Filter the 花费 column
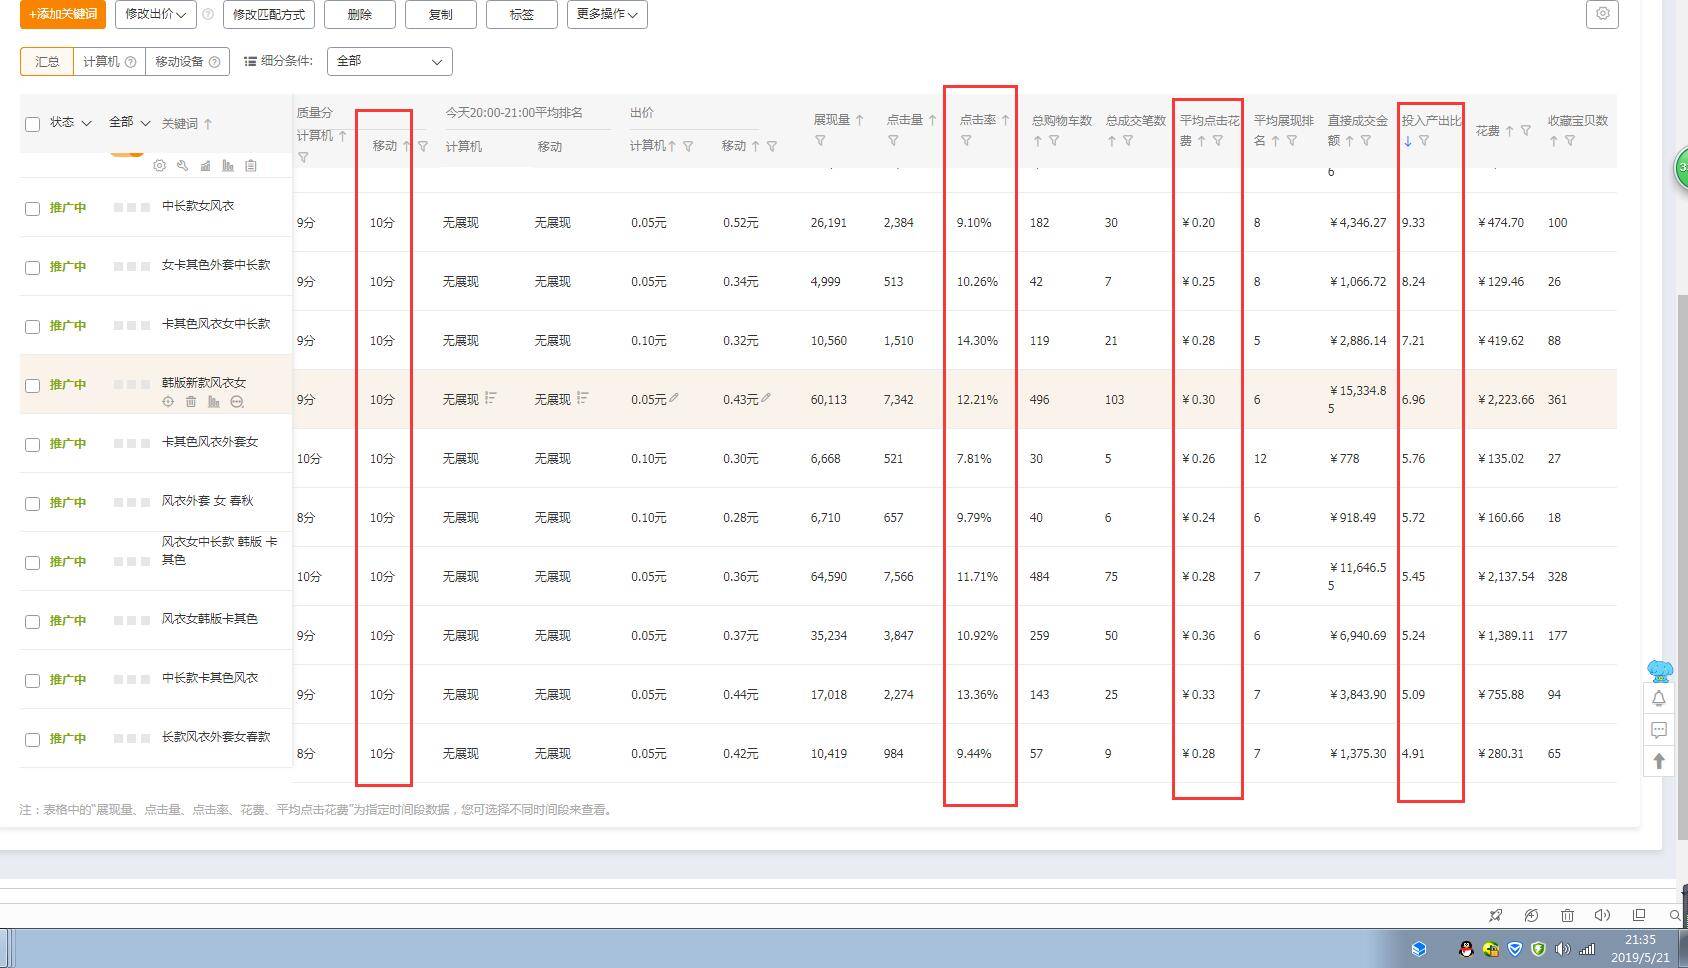 point(1526,130)
